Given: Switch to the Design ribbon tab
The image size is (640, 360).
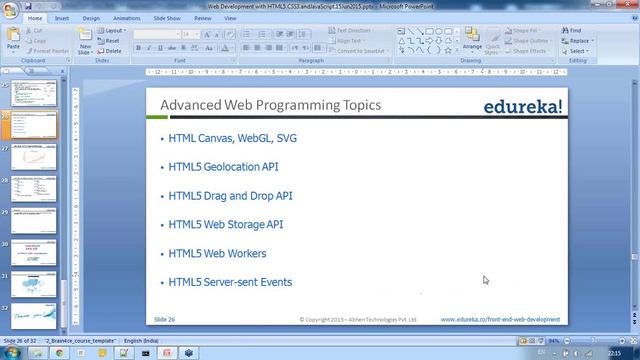Looking at the screenshot, I should [x=91, y=18].
